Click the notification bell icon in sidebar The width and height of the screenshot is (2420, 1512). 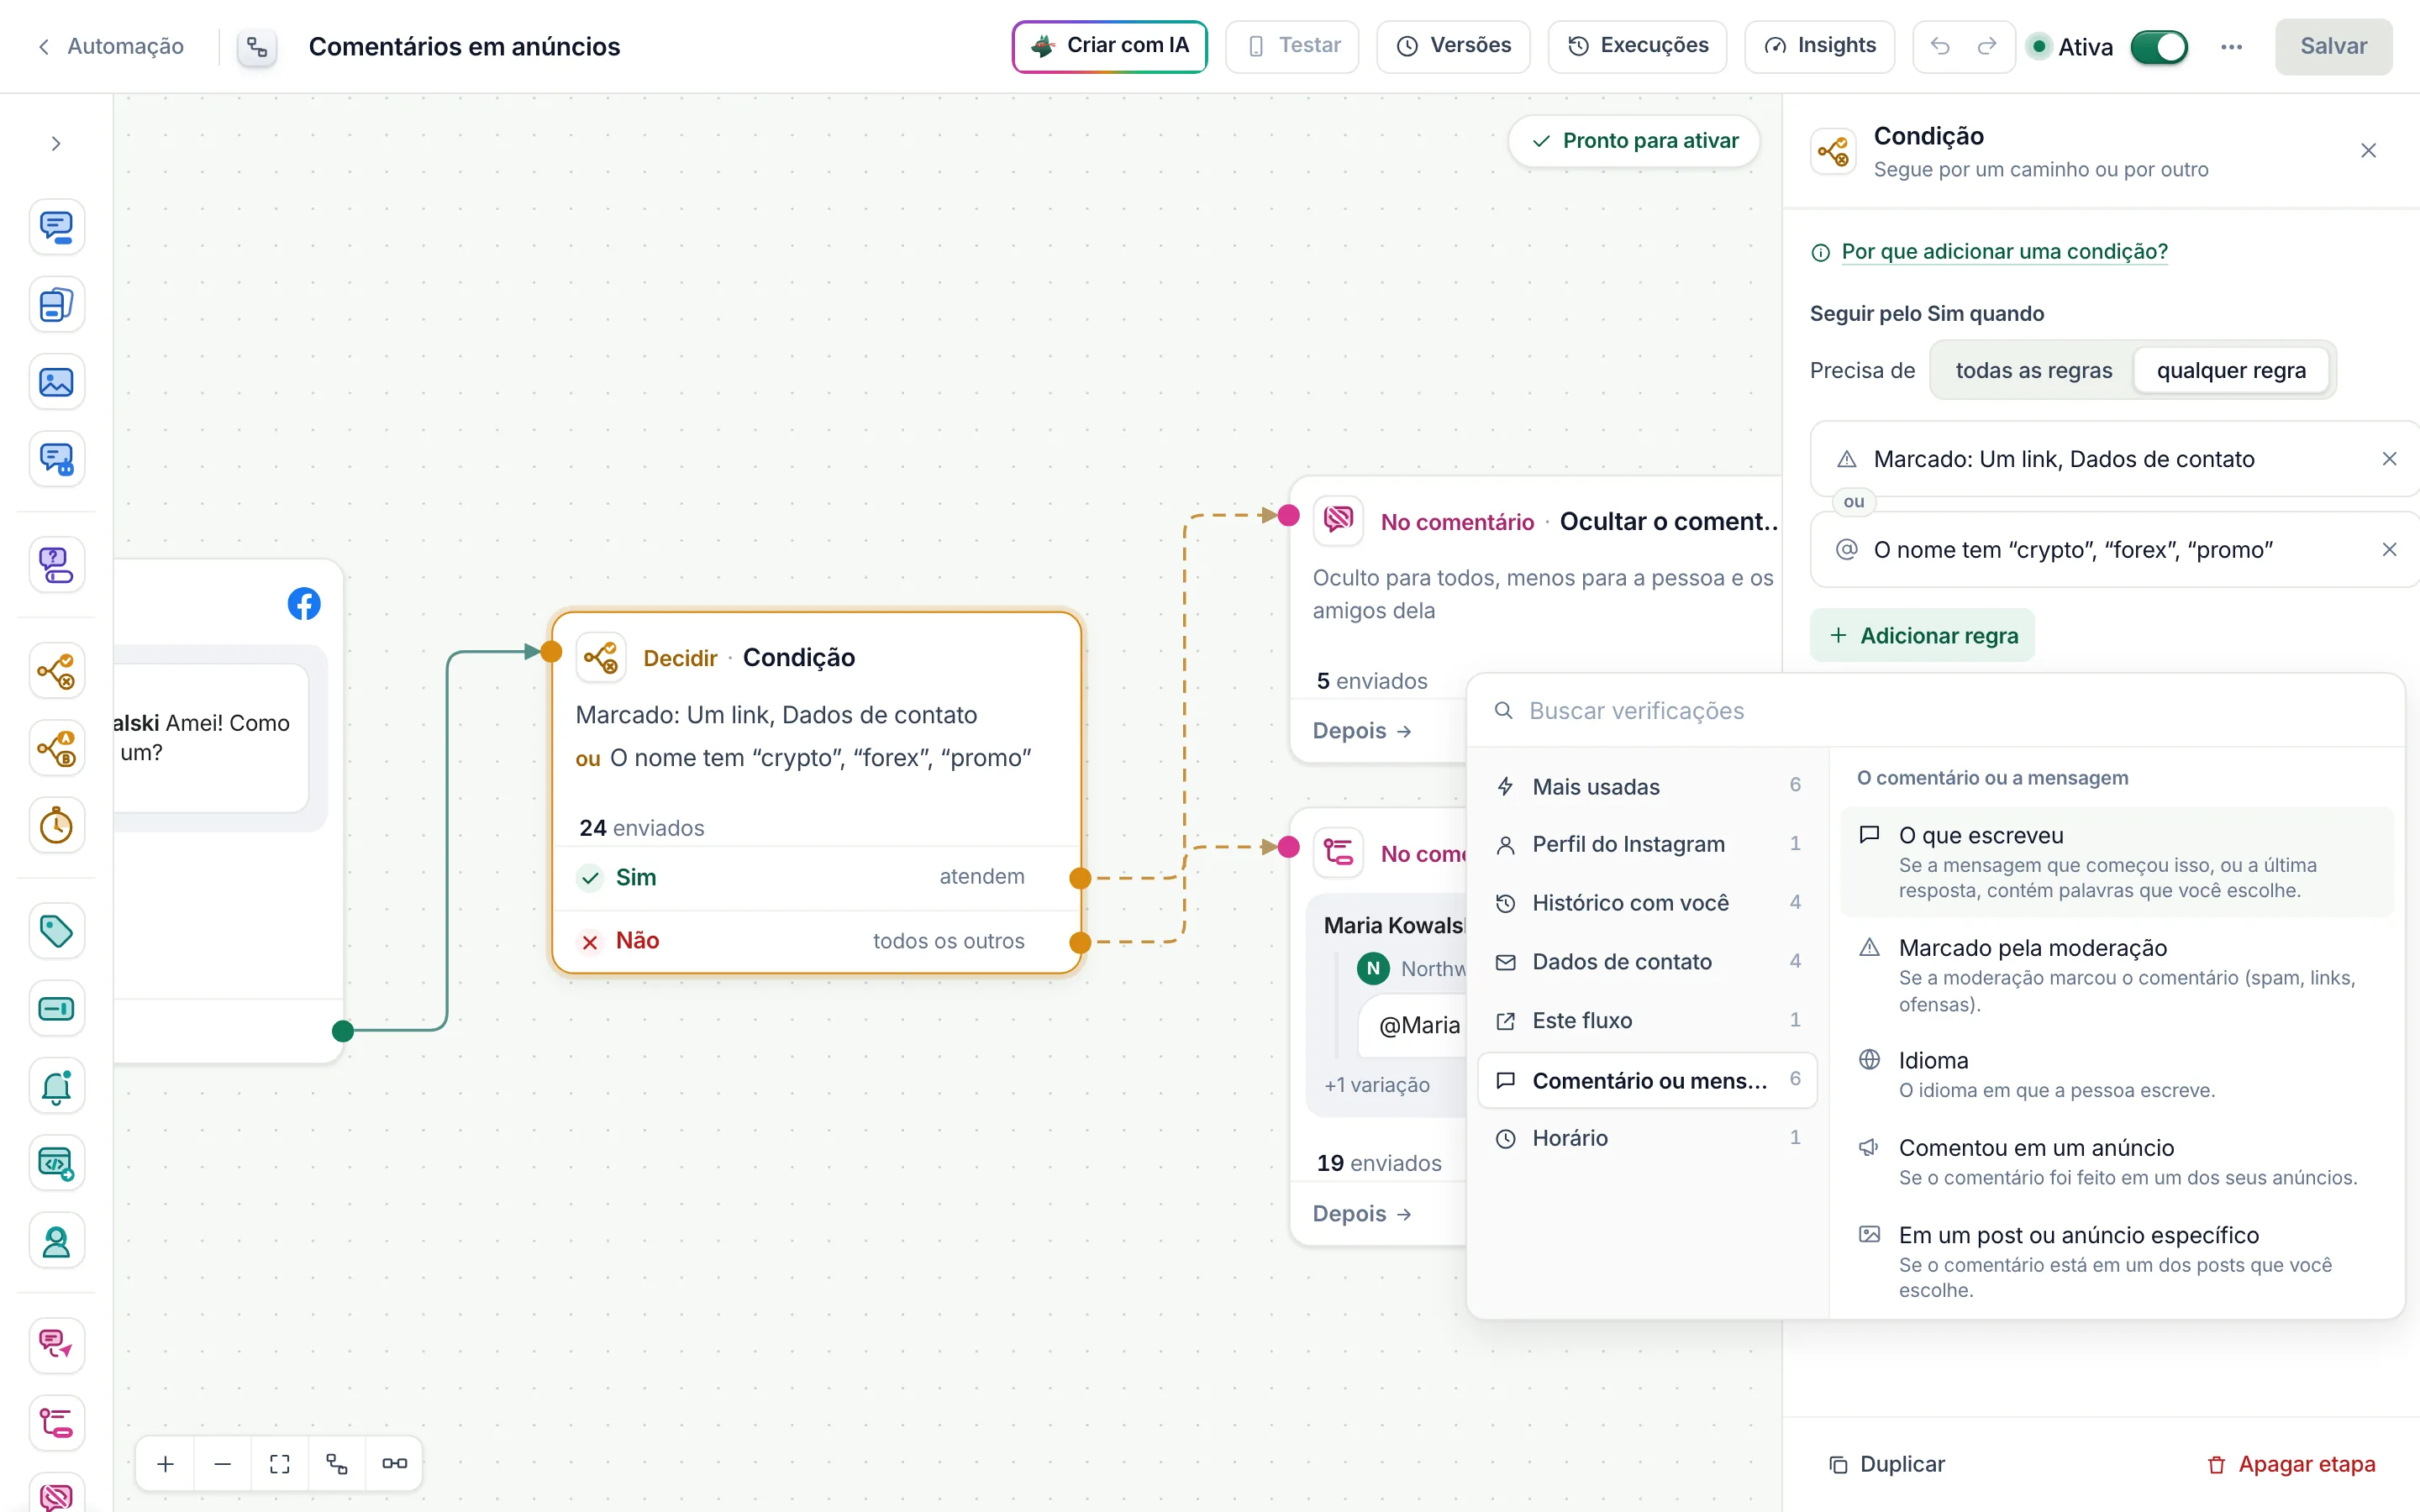[56, 1086]
